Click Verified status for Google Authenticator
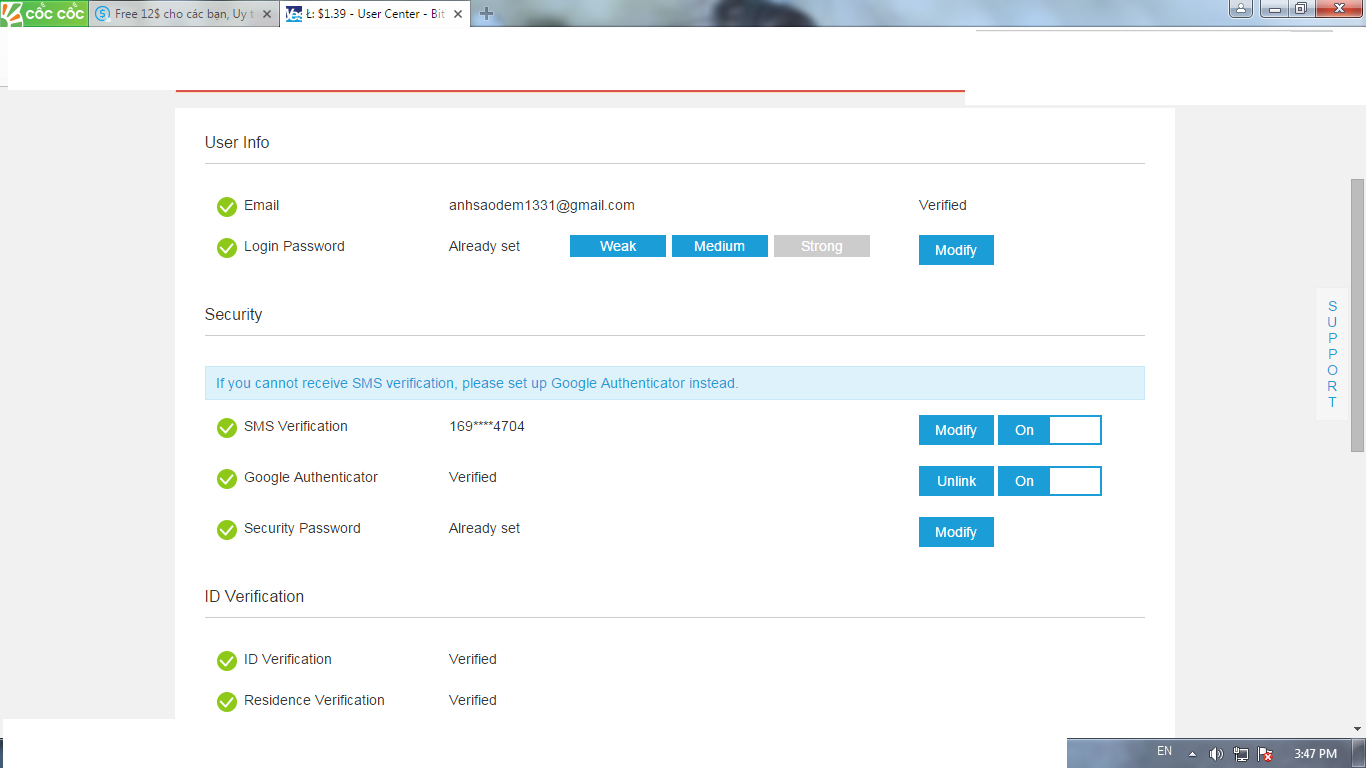Screen dimensions: 1366x768 pos(473,477)
